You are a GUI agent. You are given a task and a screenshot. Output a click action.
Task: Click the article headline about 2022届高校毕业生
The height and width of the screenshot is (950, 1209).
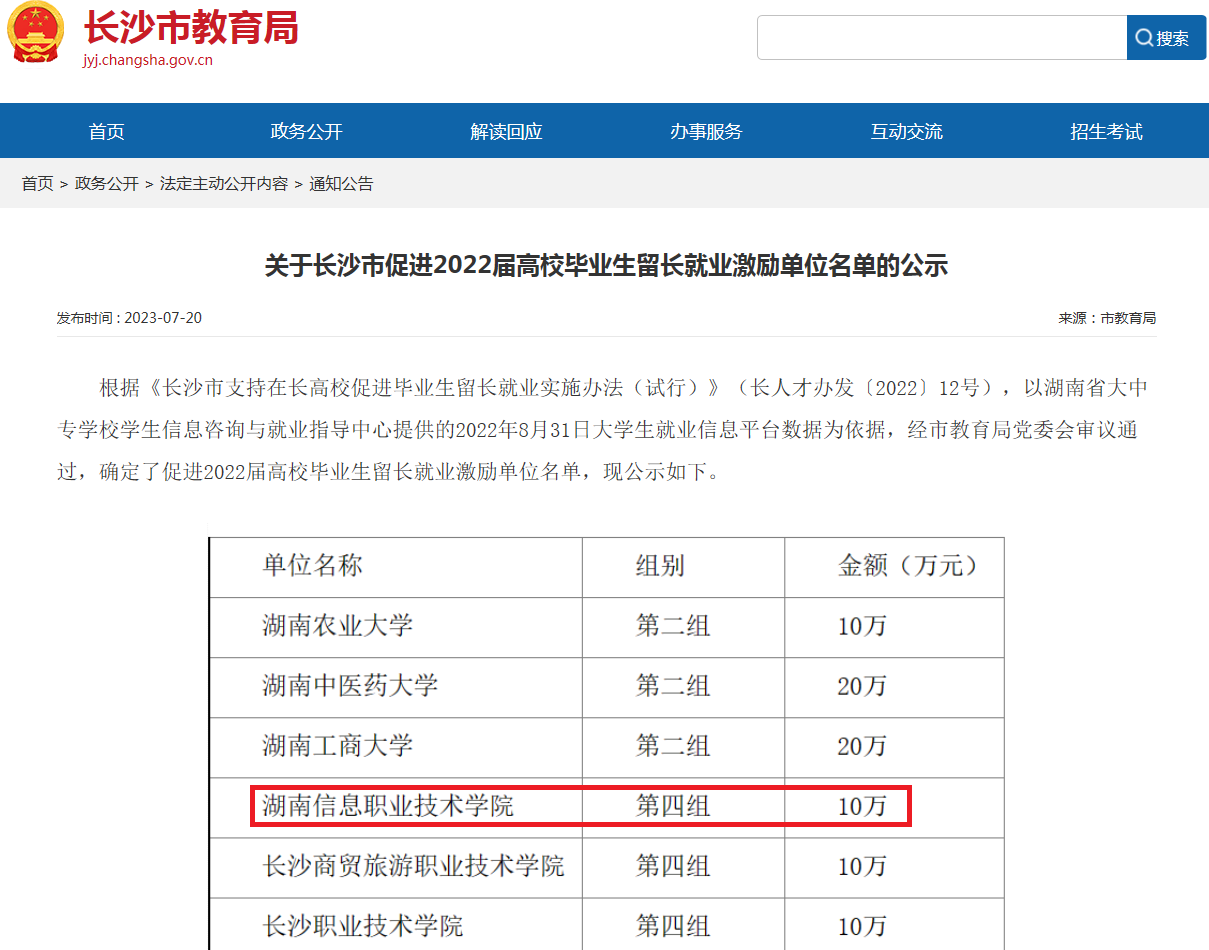pos(606,265)
